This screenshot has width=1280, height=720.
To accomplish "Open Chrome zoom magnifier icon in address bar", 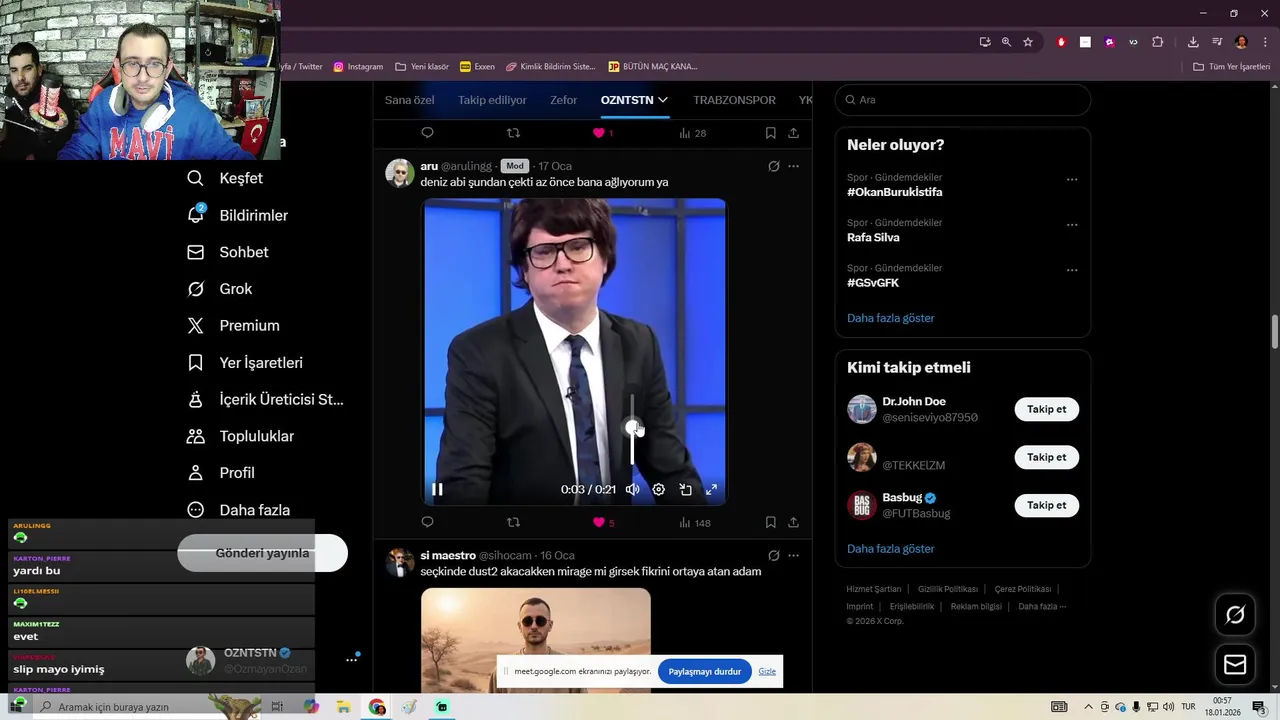I will click(1006, 42).
